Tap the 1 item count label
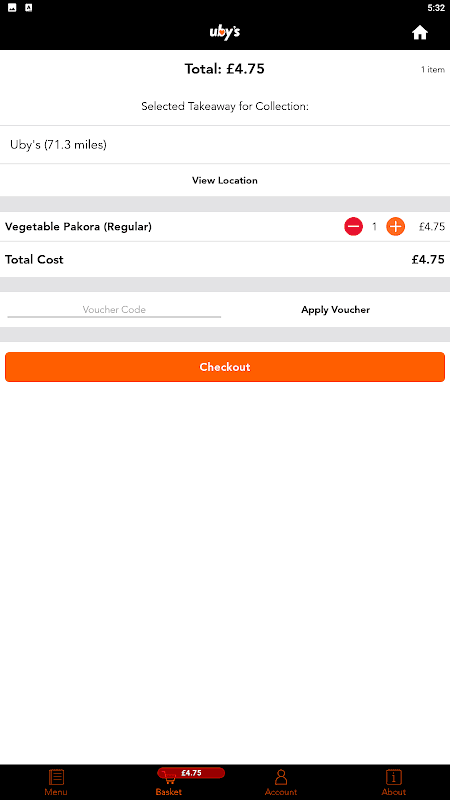This screenshot has height=800, width=450. point(433,70)
